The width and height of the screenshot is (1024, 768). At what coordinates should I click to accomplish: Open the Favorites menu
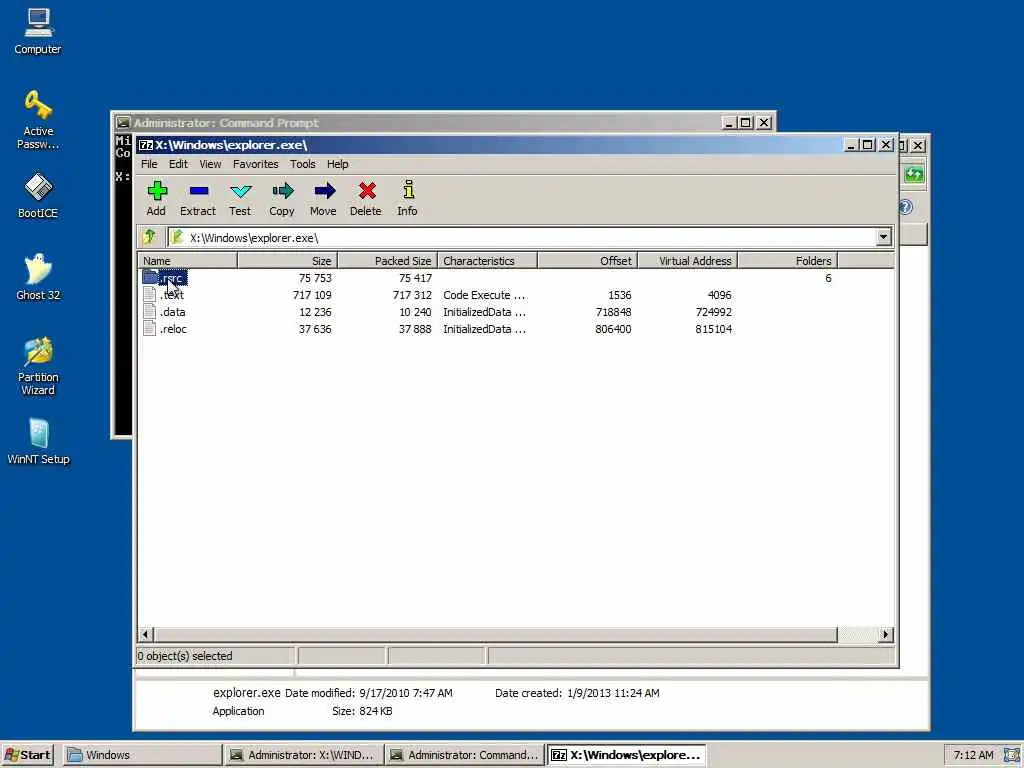coord(255,164)
